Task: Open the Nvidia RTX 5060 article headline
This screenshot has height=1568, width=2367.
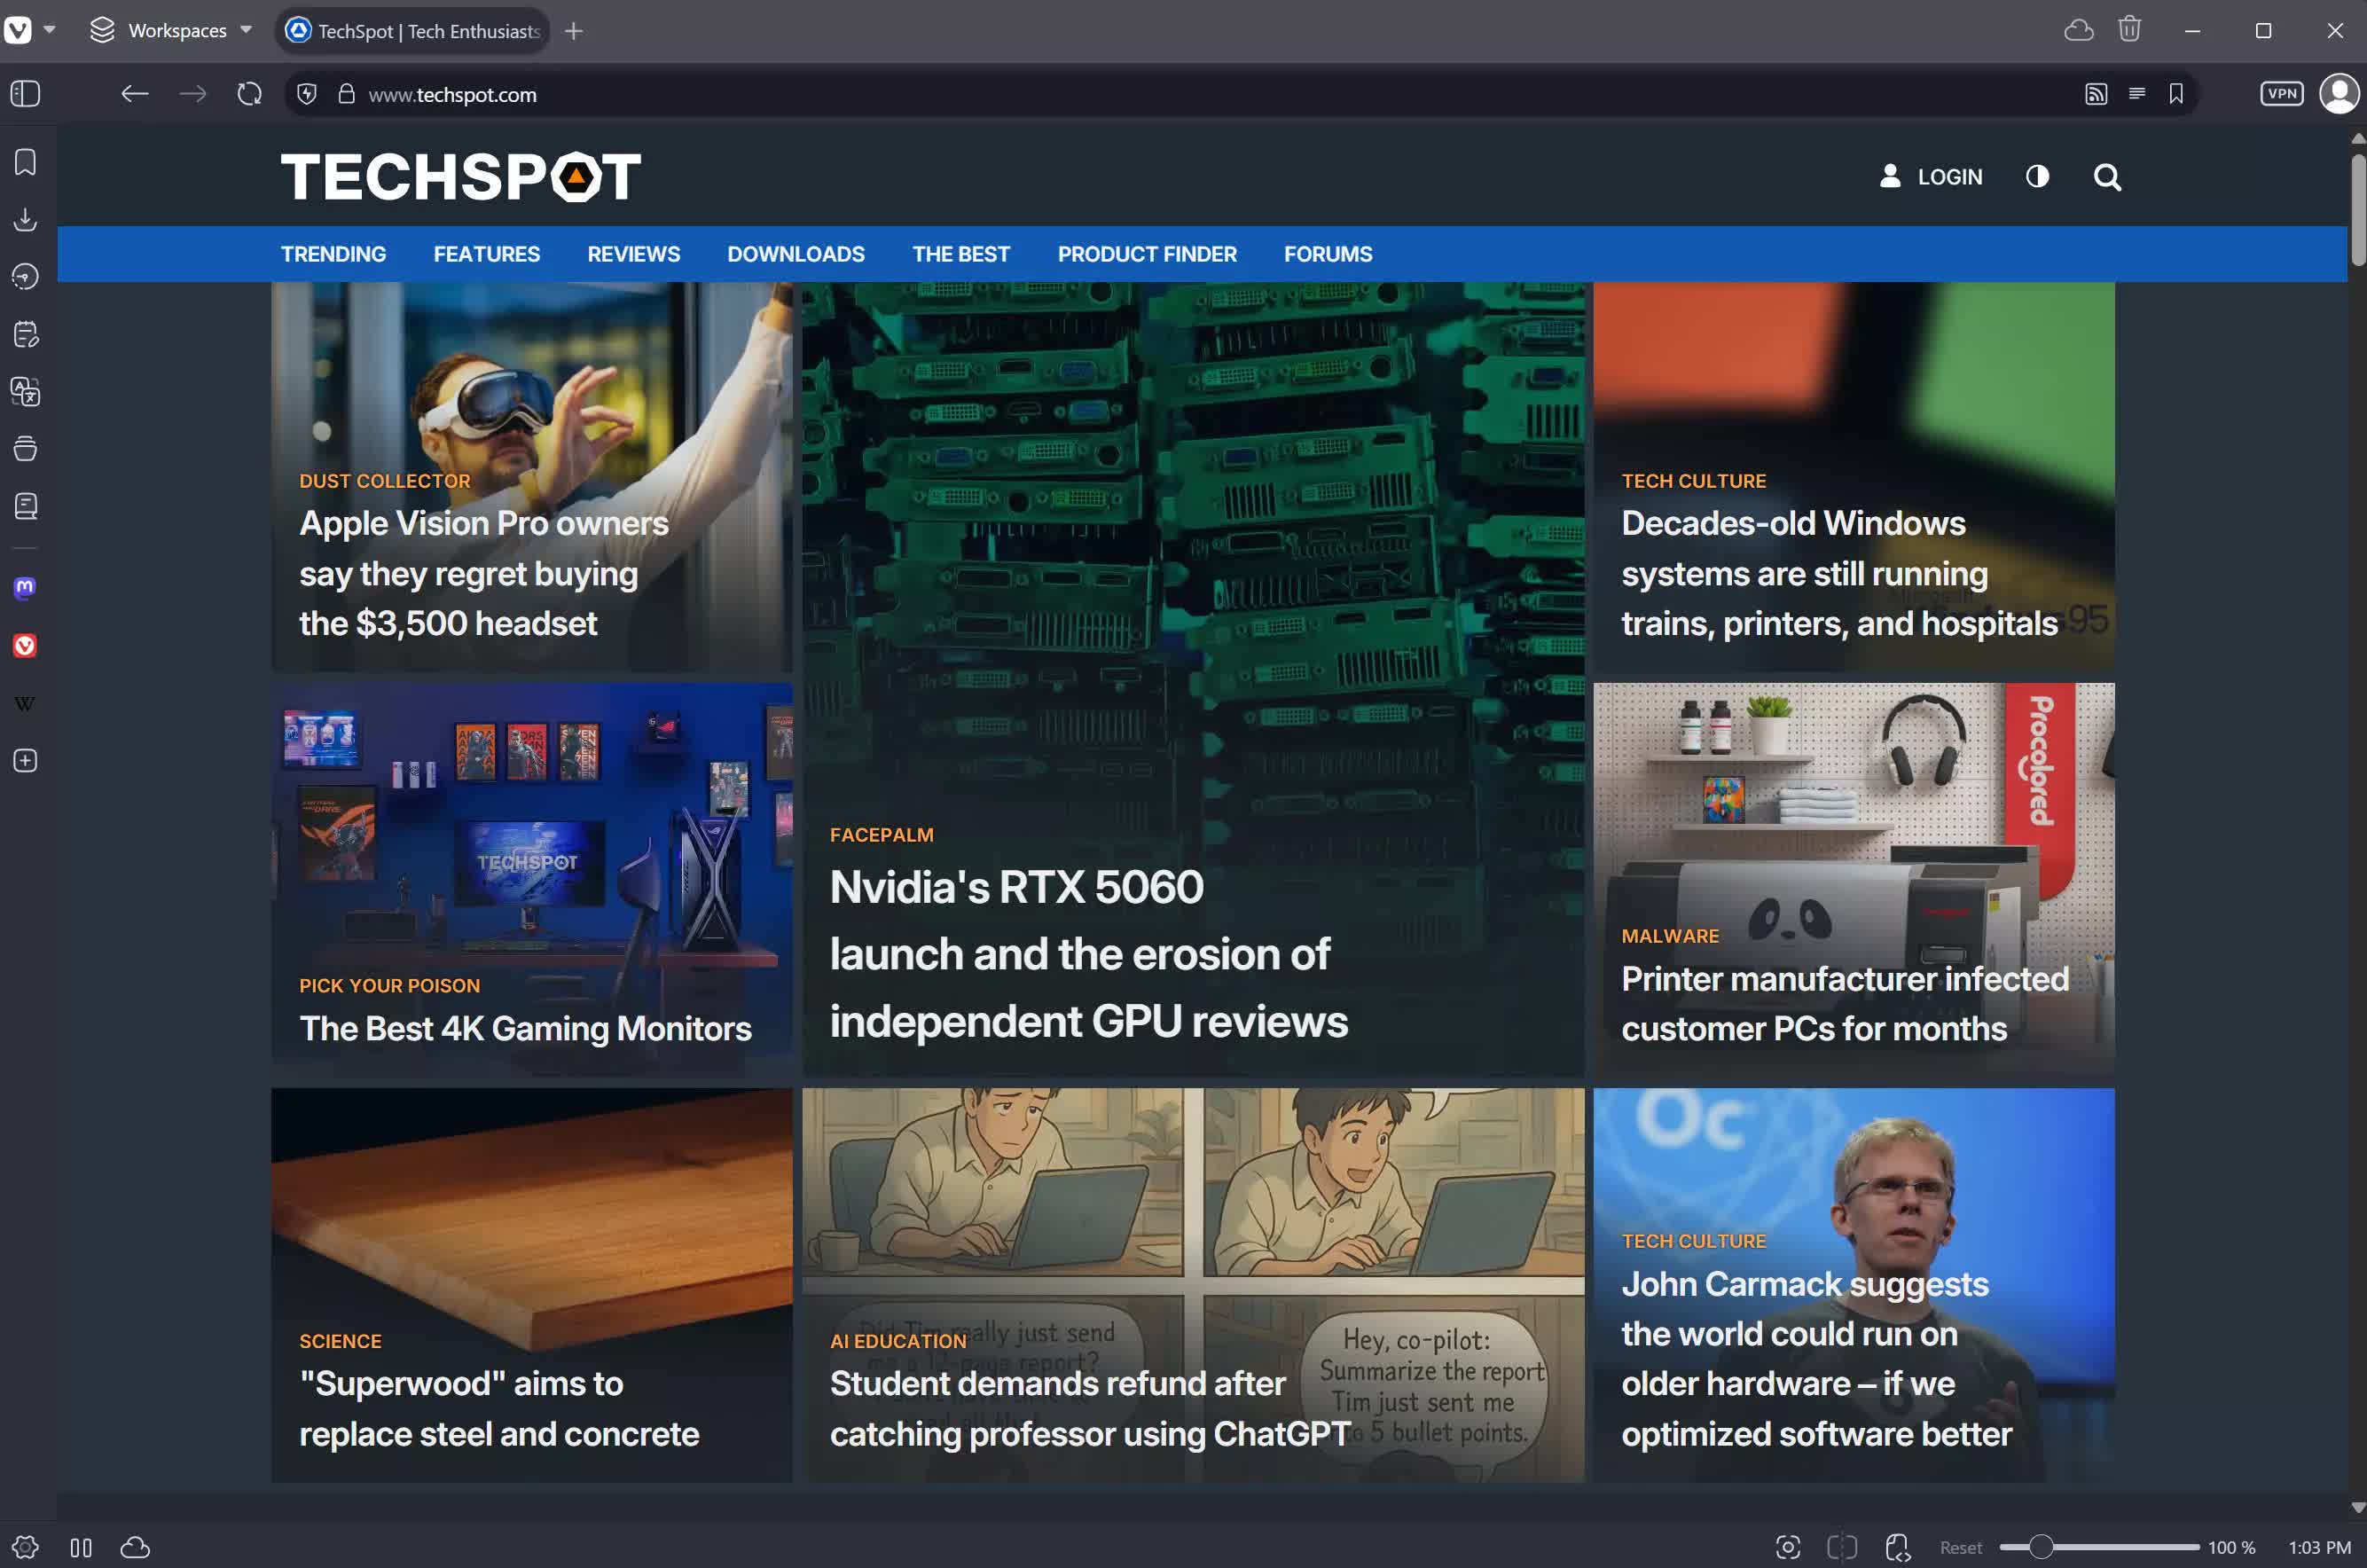Action: [1088, 954]
